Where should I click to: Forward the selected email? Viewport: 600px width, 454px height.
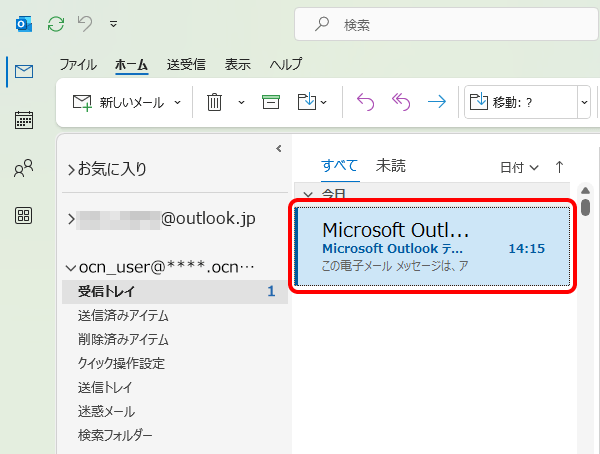(436, 101)
